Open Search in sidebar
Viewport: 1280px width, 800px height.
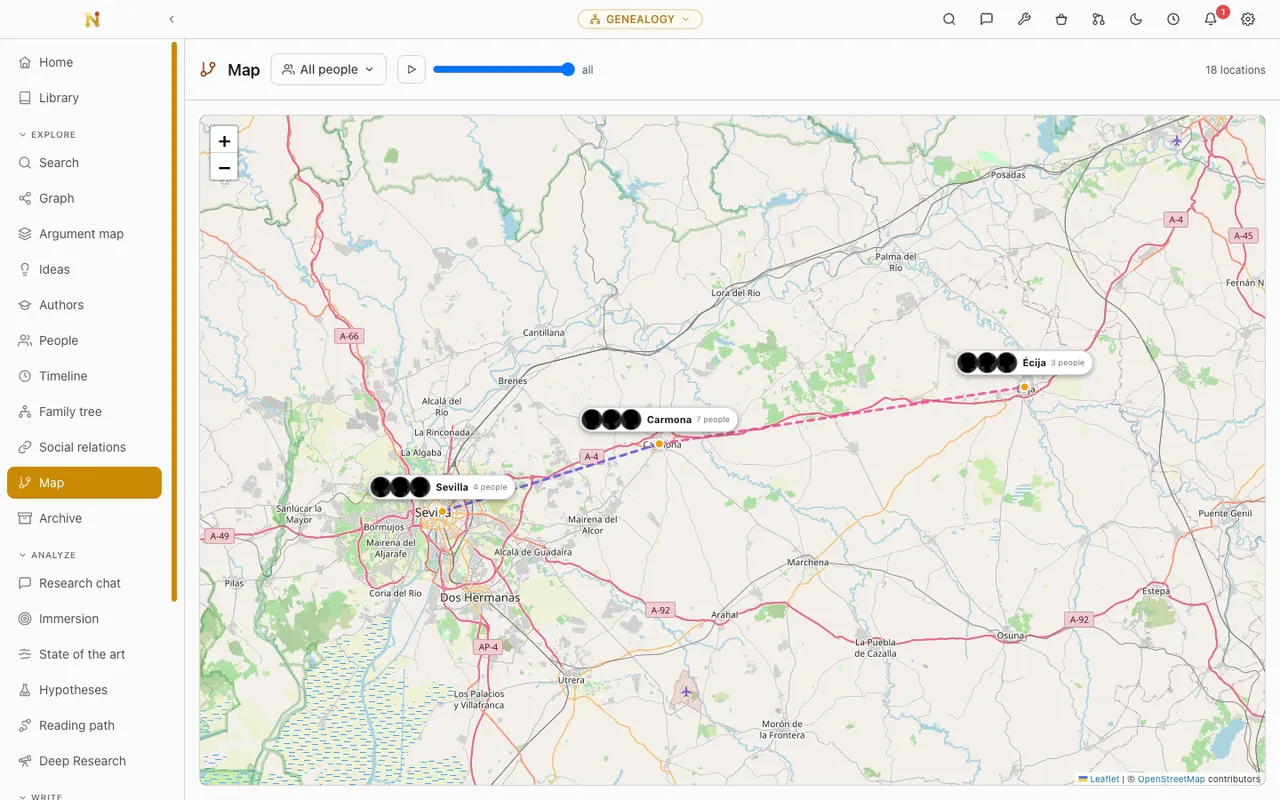tap(84, 163)
